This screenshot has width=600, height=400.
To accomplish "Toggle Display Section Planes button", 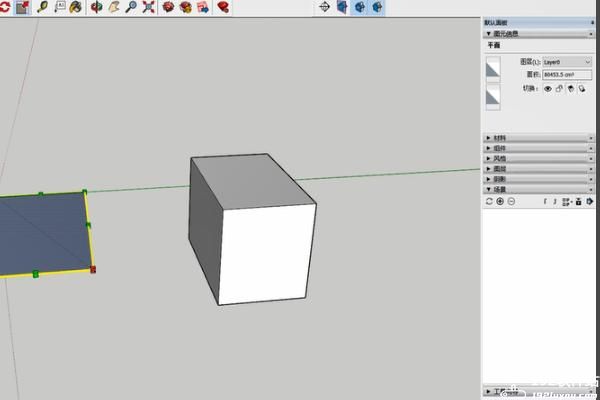I will pyautogui.click(x=342, y=7).
